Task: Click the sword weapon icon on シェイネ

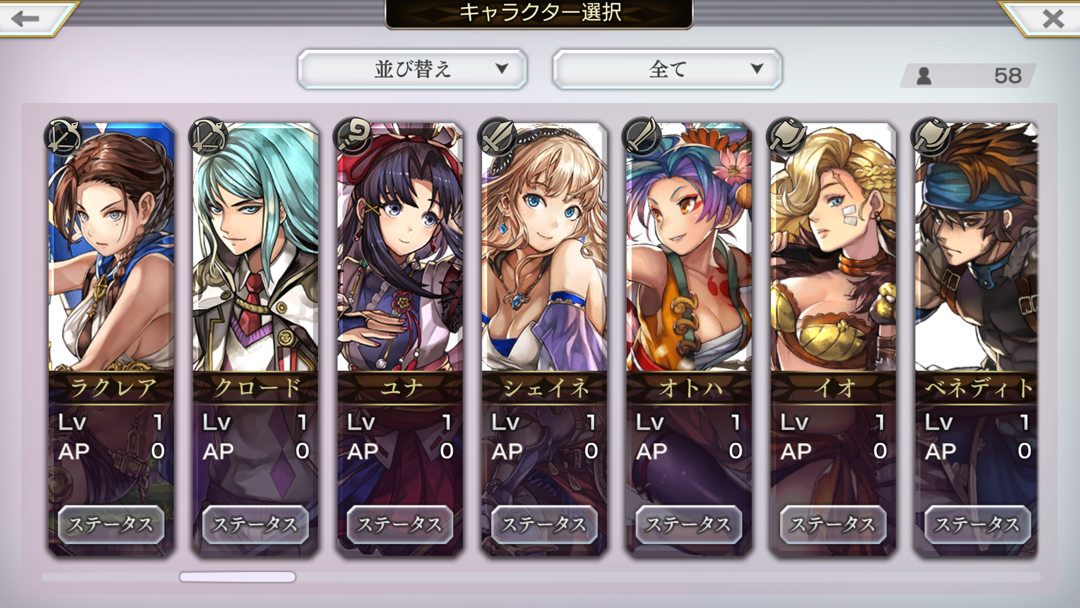Action: click(497, 136)
